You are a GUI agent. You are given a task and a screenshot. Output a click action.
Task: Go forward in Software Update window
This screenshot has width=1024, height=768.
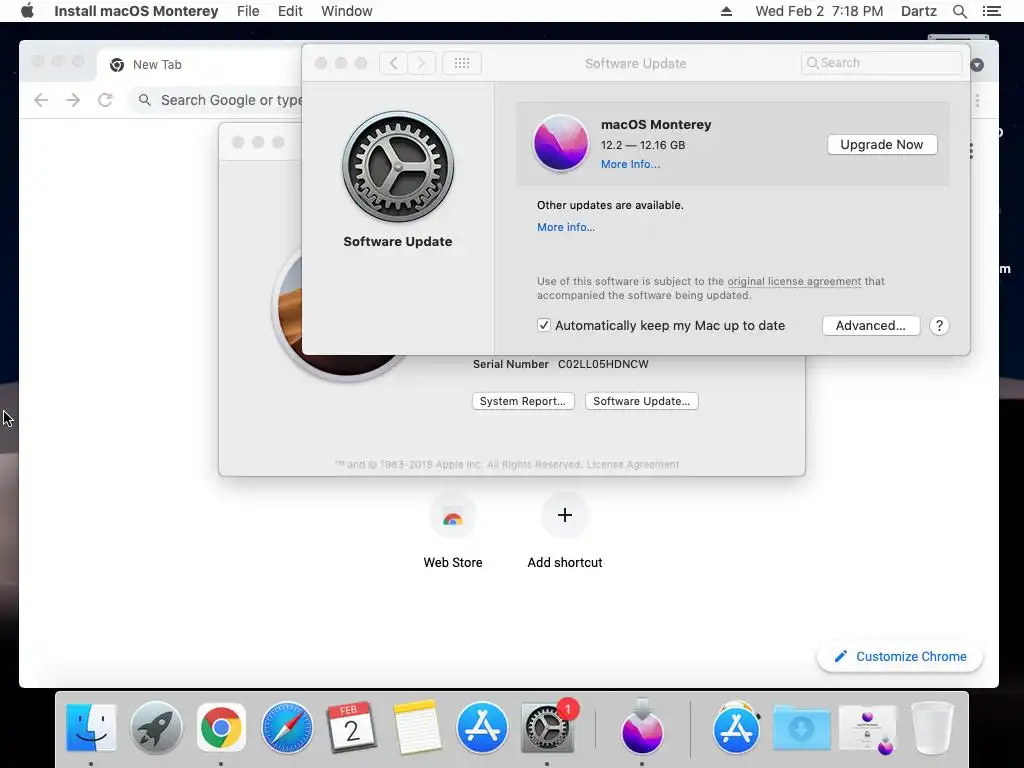click(422, 63)
